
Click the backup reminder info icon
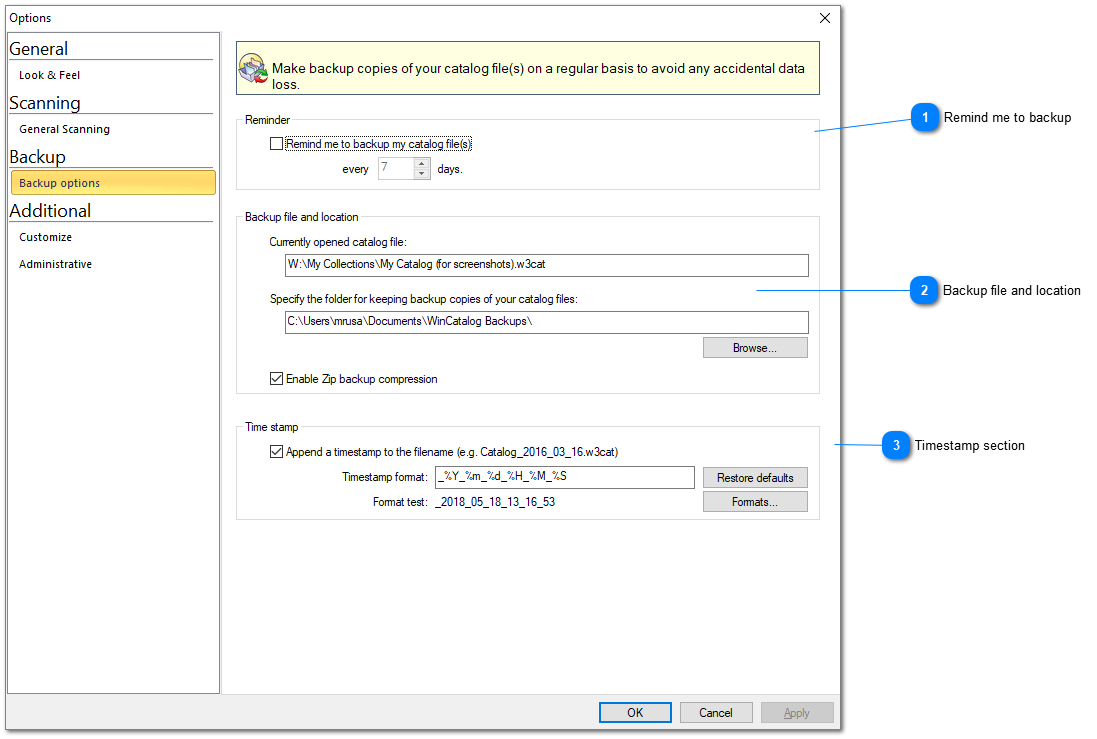[253, 65]
